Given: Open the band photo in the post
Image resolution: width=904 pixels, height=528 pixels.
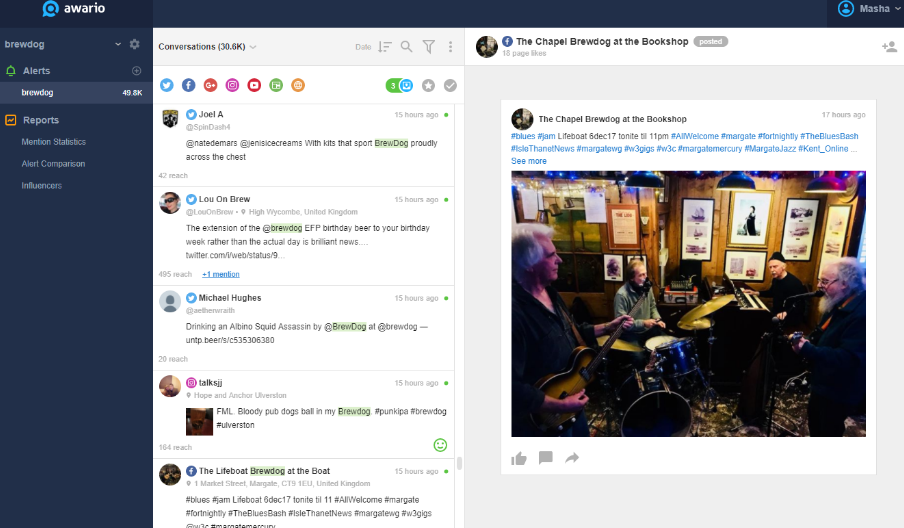Looking at the screenshot, I should 688,304.
